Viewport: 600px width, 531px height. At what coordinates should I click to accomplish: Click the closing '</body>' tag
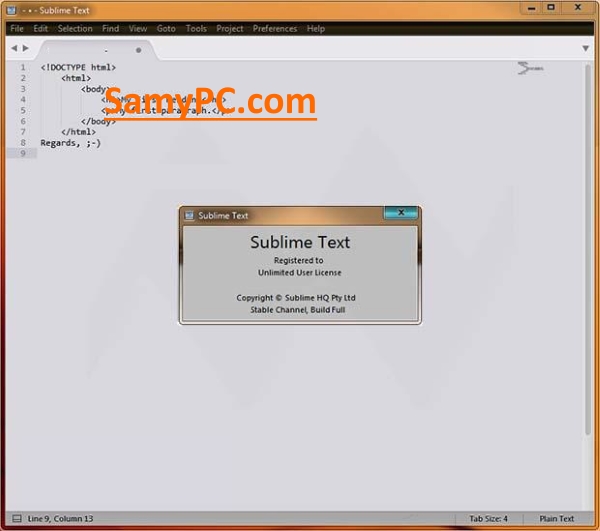(98, 121)
